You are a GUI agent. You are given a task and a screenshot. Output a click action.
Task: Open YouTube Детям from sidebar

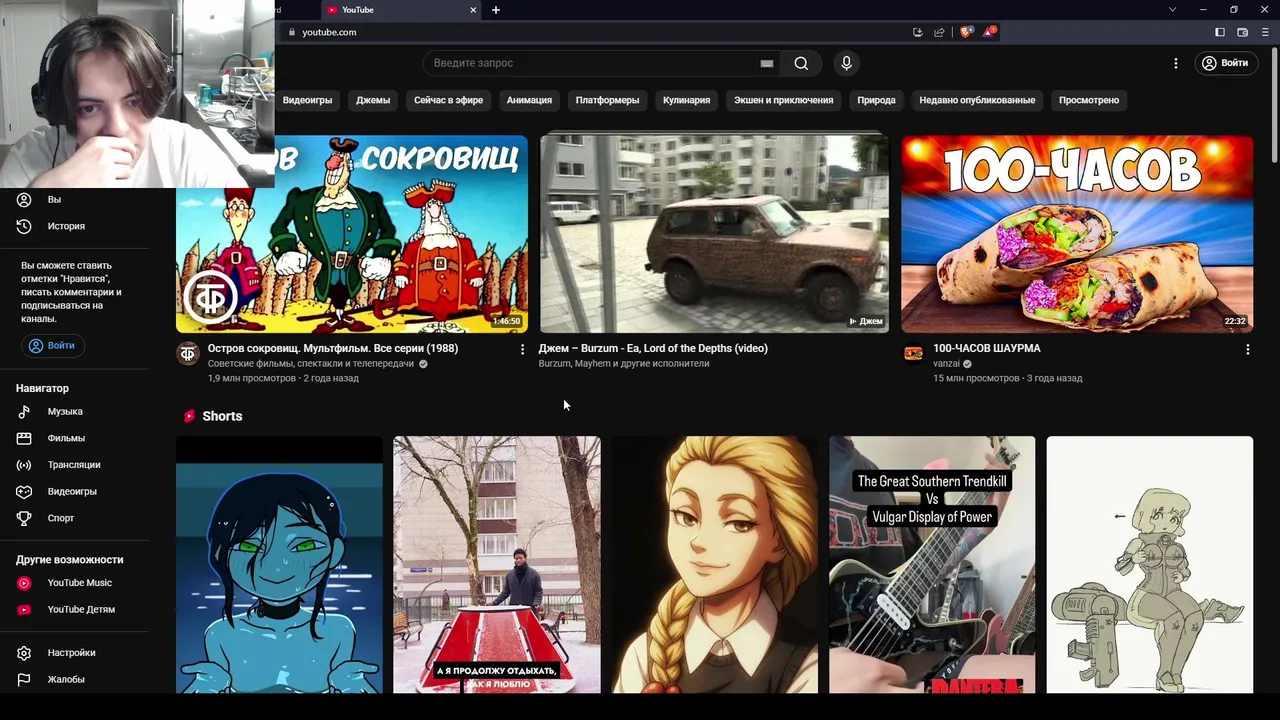[66, 609]
